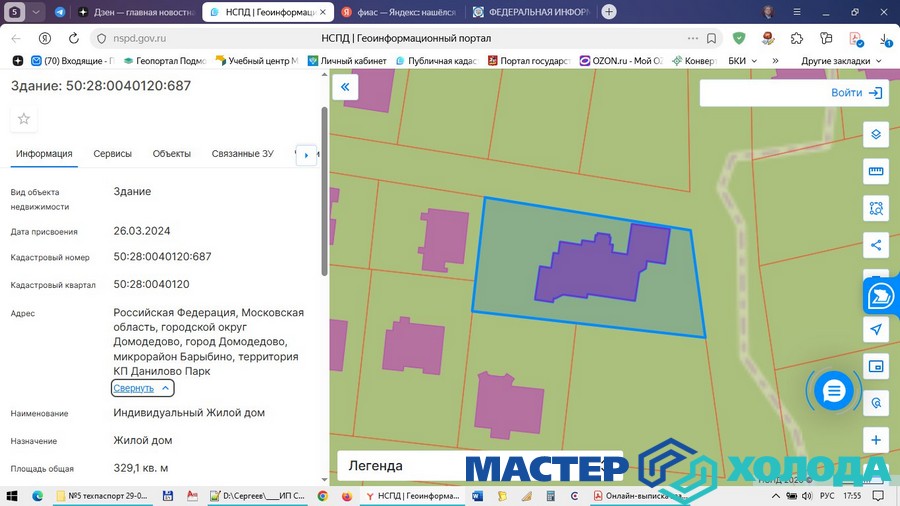
Task: Switch to the Сервисы tab
Action: click(112, 154)
